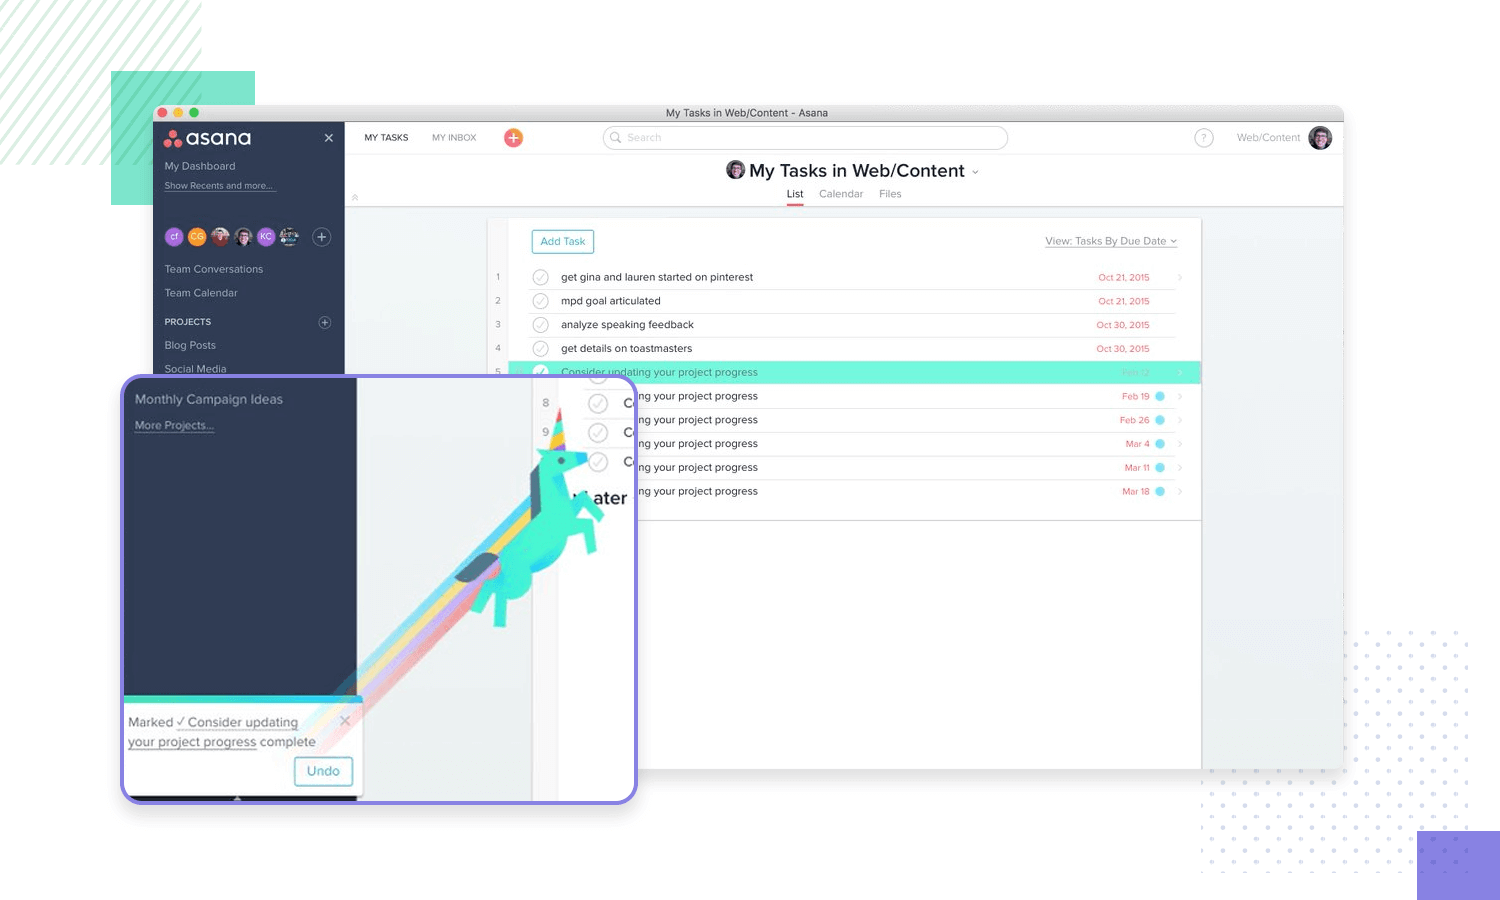1500x900 pixels.
Task: Select the List view tab
Action: click(x=795, y=194)
